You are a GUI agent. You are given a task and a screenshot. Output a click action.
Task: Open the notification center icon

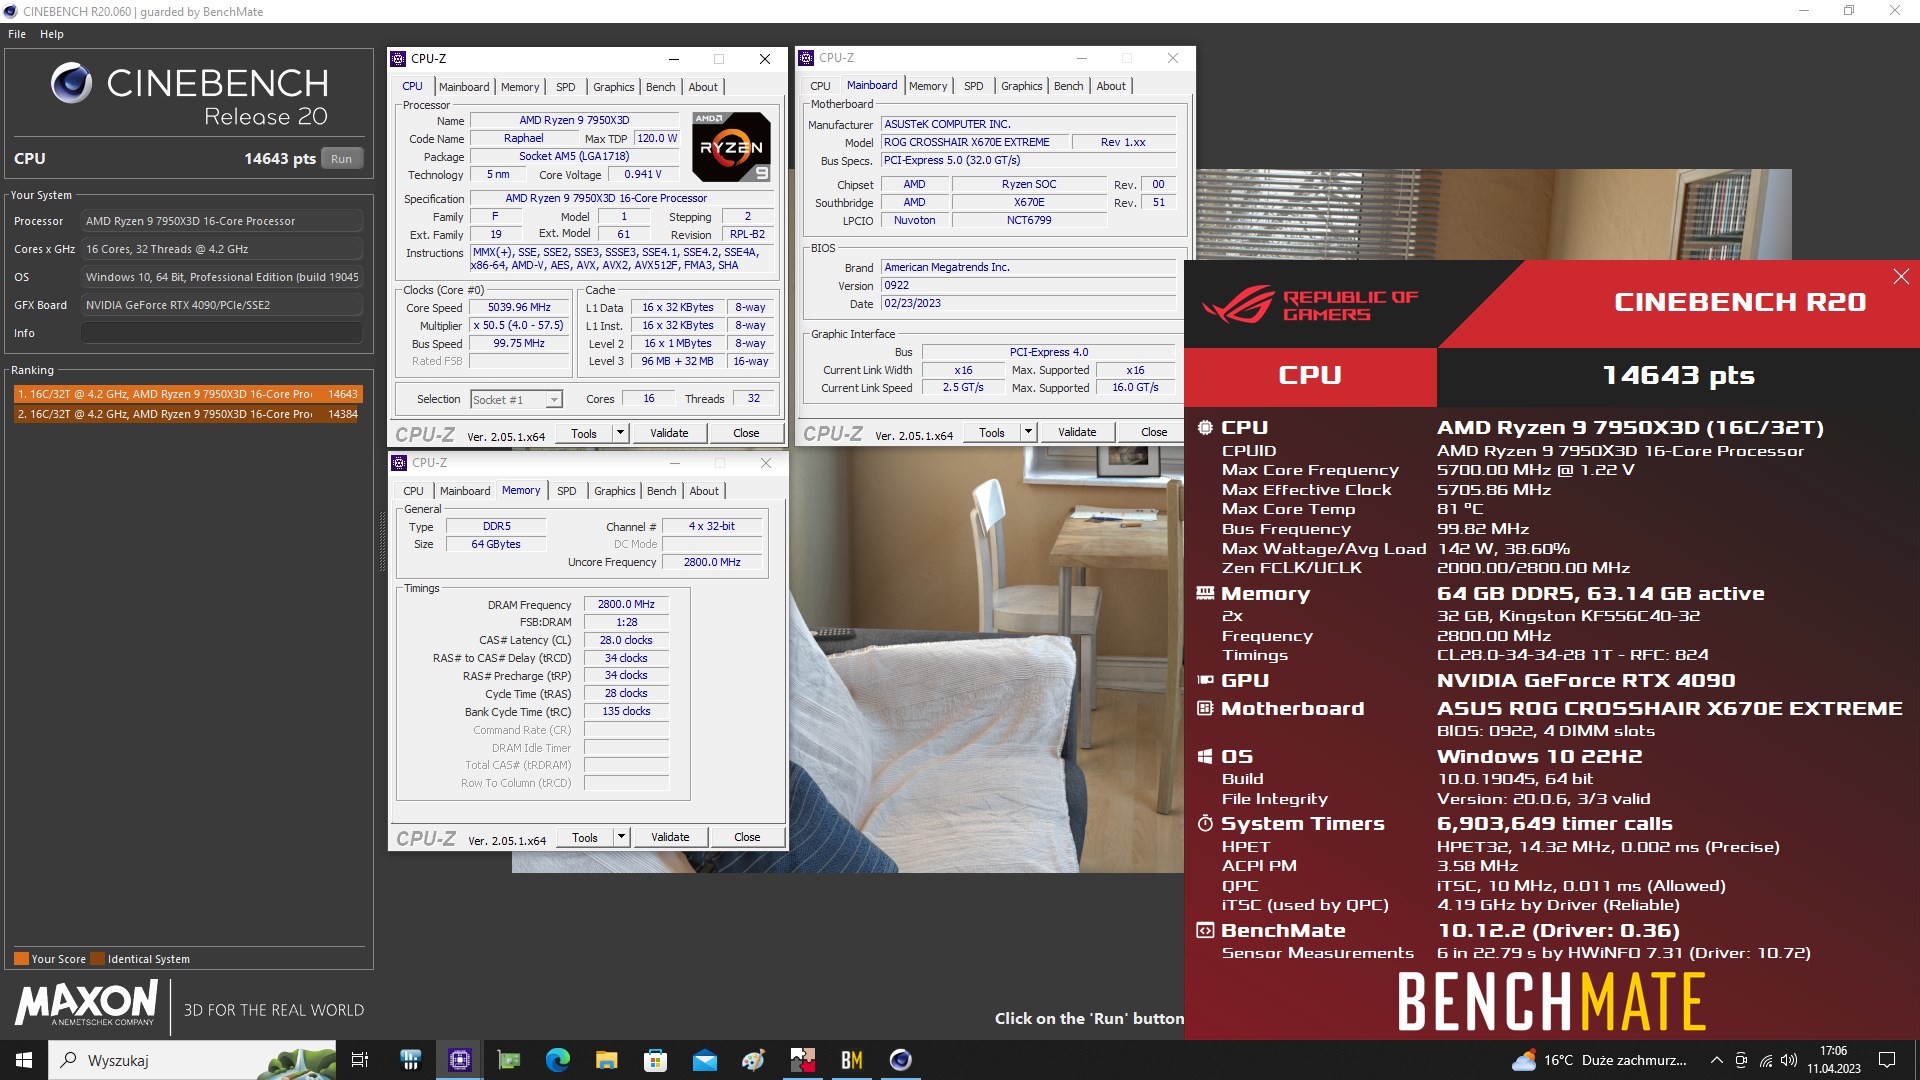pyautogui.click(x=1887, y=1060)
